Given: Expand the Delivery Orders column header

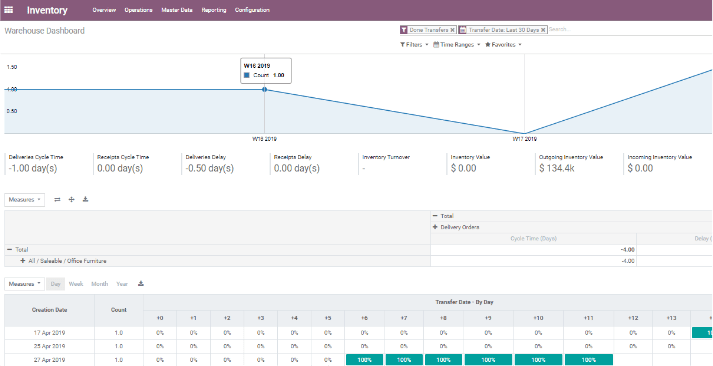Looking at the screenshot, I should pos(456,227).
